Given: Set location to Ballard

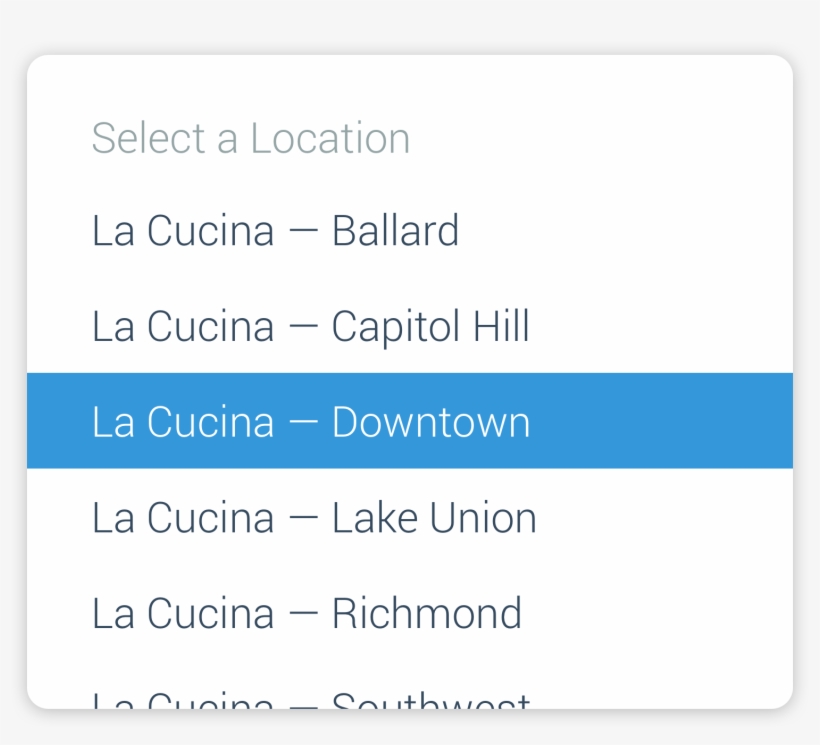Looking at the screenshot, I should 276,231.
